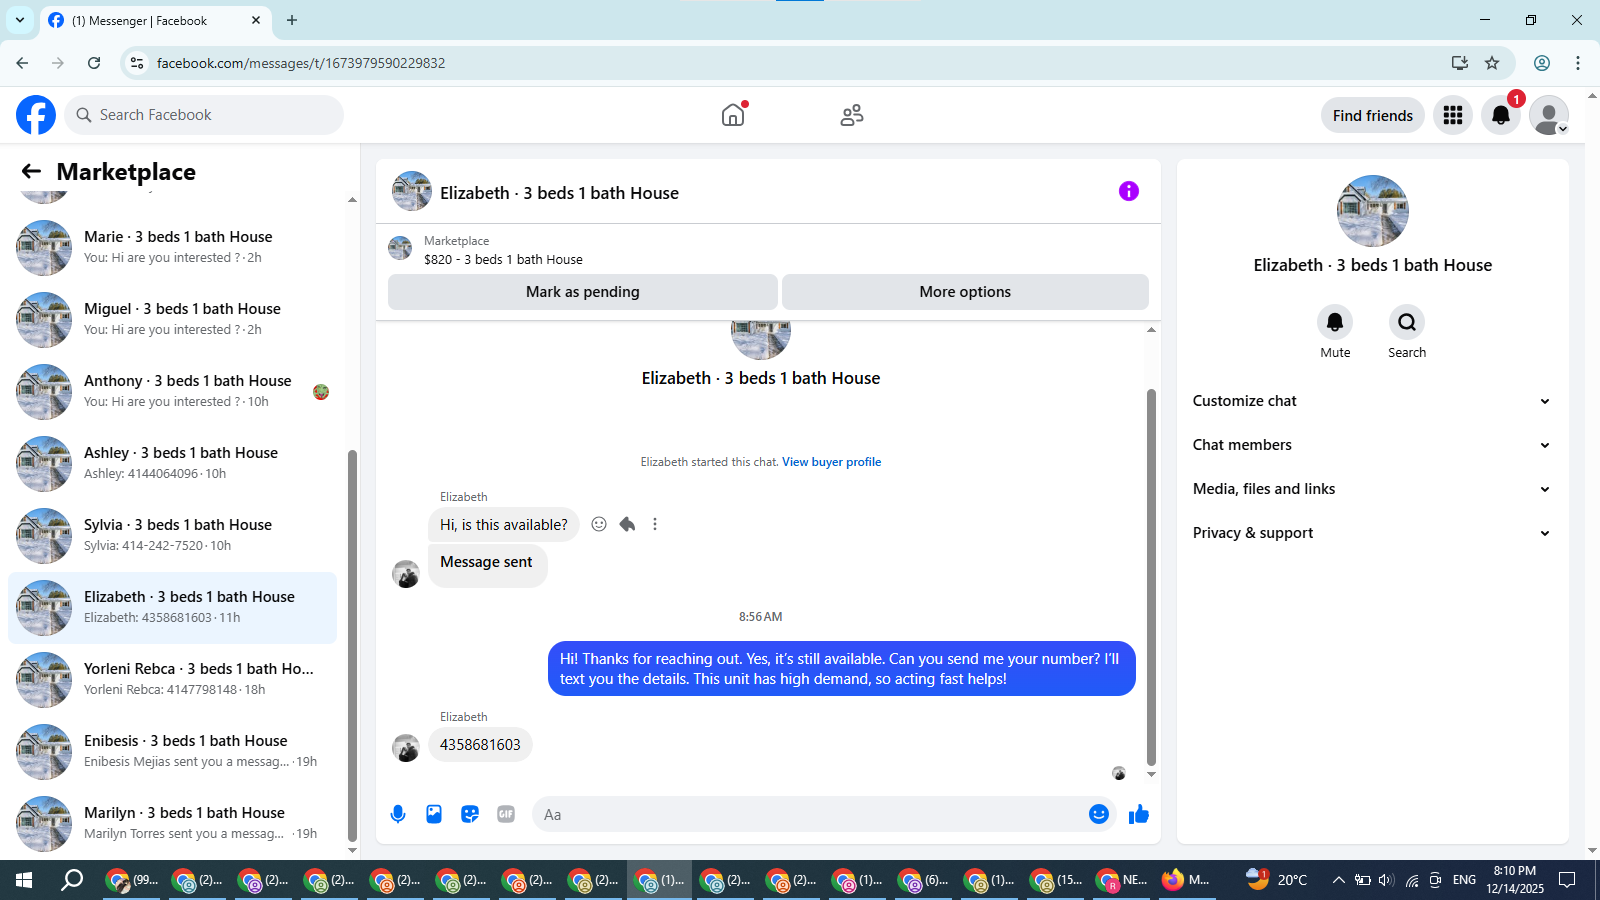
Task: Click More options button
Action: pyautogui.click(x=965, y=292)
